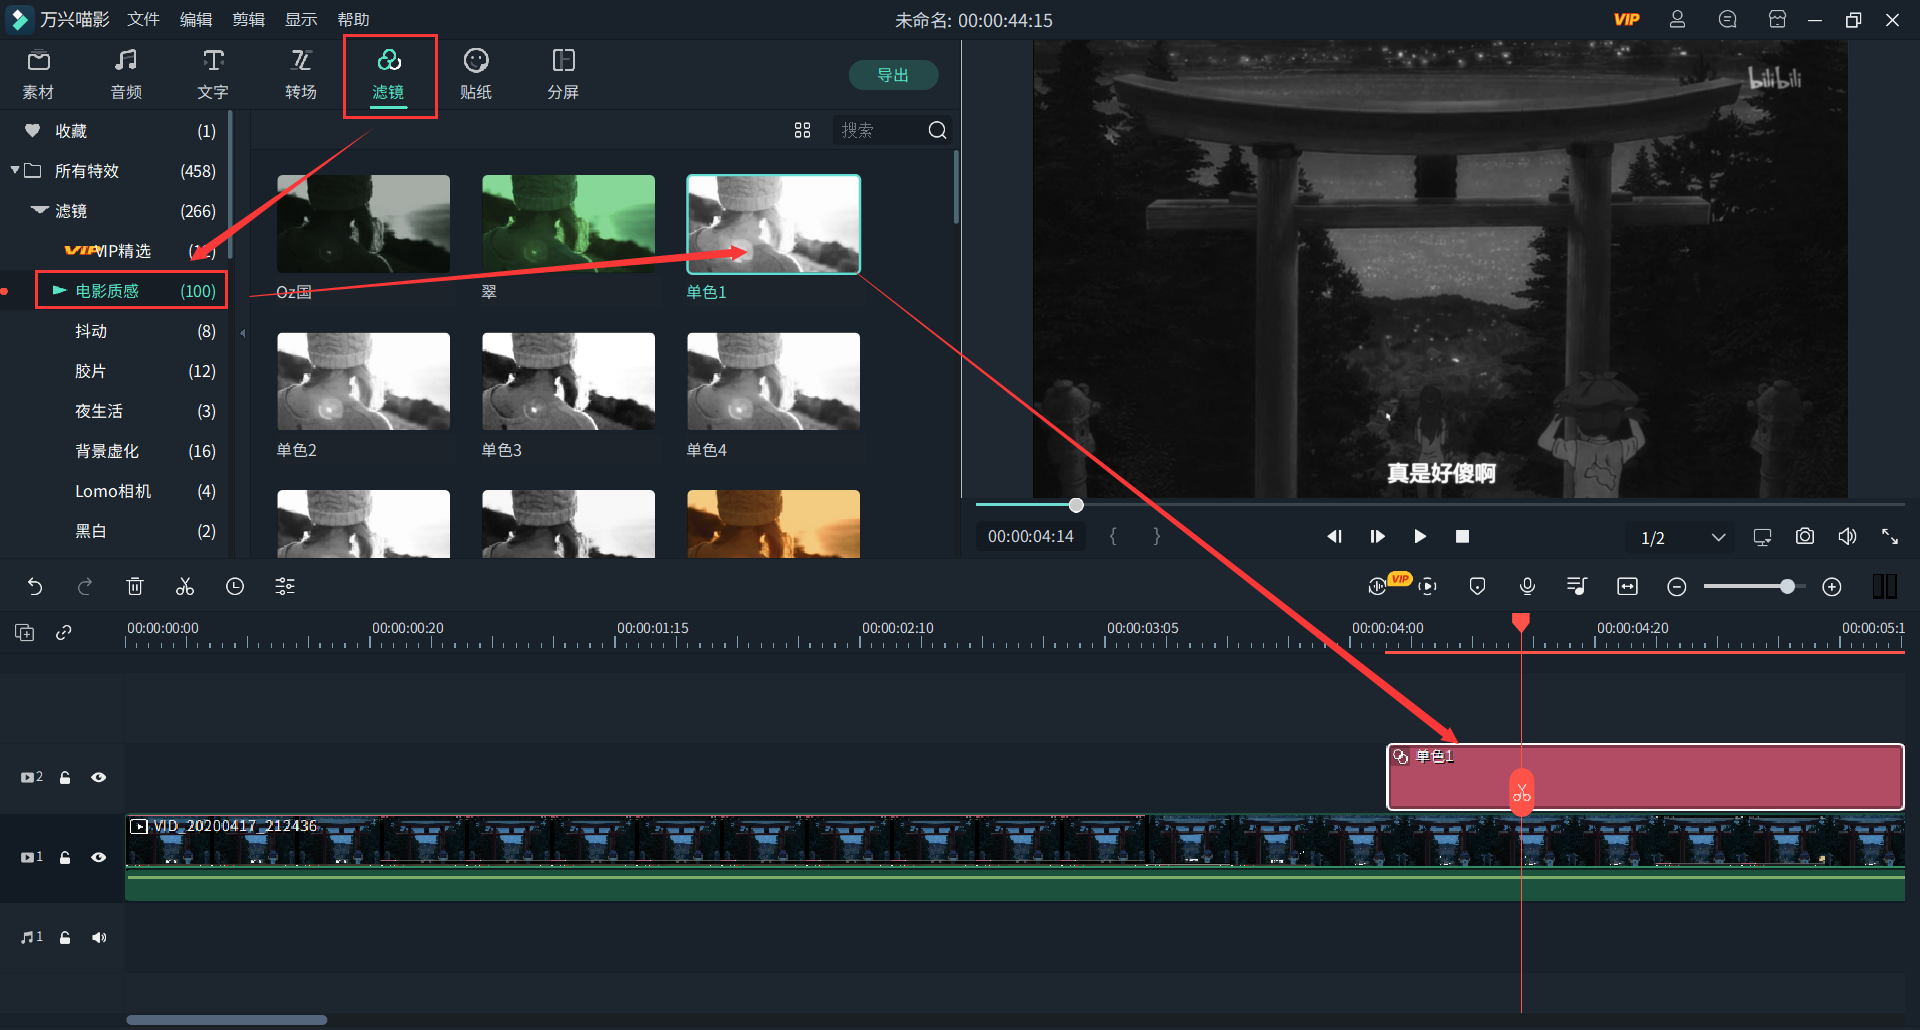Viewport: 1920px width, 1030px height.
Task: Open the 编辑 menu
Action: (x=196, y=20)
